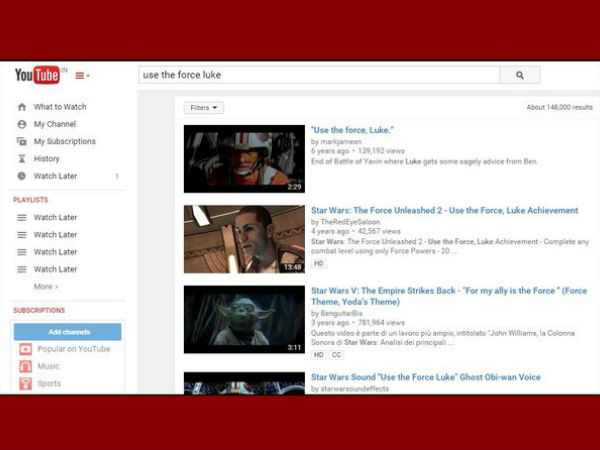
Task: Click the YouTube logo
Action: coord(37,75)
